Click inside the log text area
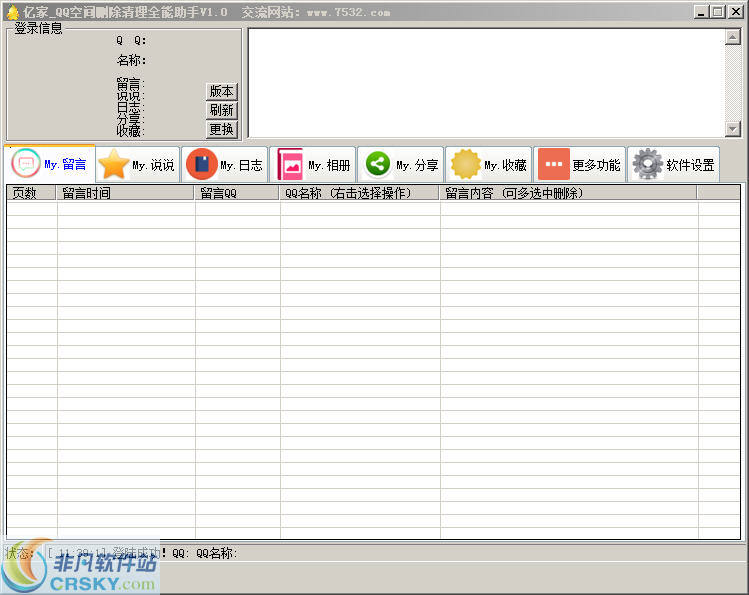Viewport: 749px width, 595px height. tap(486, 83)
